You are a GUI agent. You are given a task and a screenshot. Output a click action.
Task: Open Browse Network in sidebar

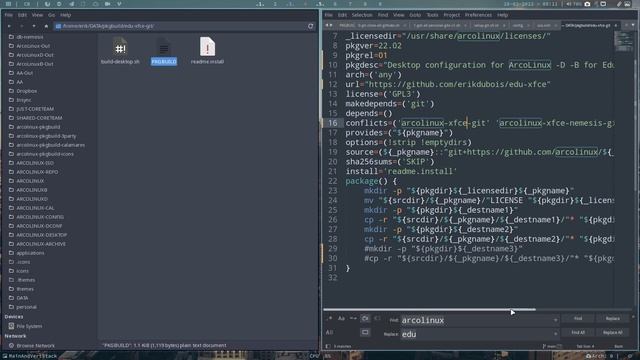pos(36,346)
